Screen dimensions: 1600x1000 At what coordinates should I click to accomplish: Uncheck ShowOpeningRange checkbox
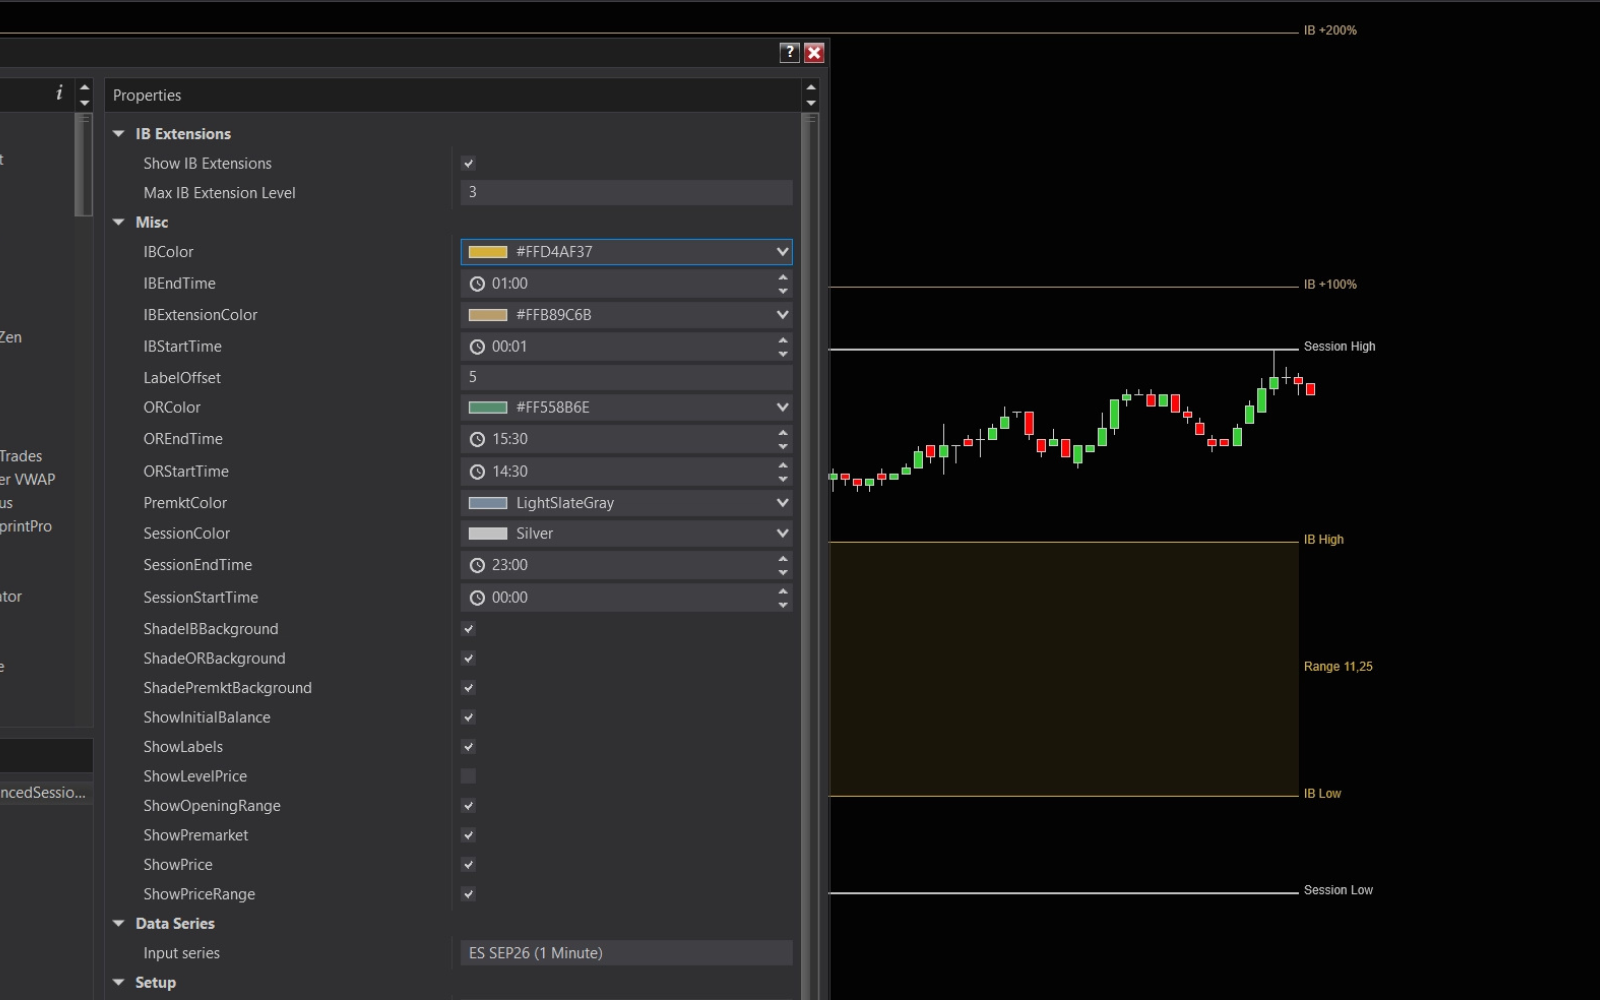click(x=468, y=806)
